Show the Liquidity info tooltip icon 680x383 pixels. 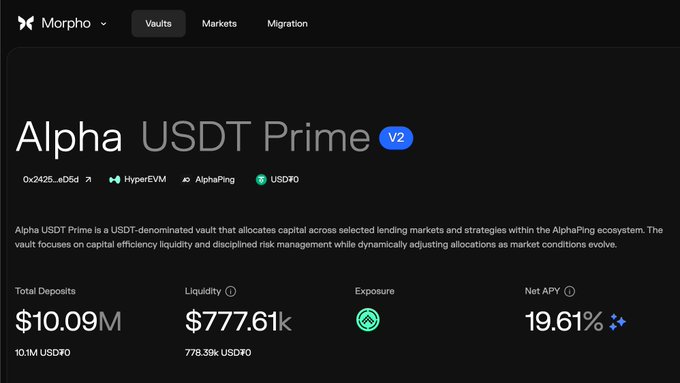tap(231, 291)
